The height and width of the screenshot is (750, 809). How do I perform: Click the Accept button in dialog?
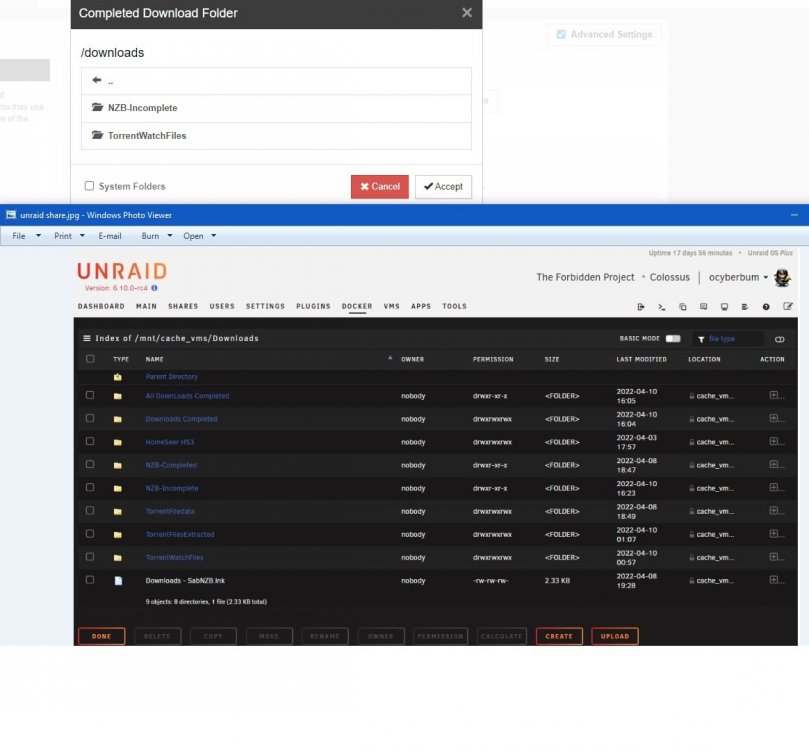(443, 187)
